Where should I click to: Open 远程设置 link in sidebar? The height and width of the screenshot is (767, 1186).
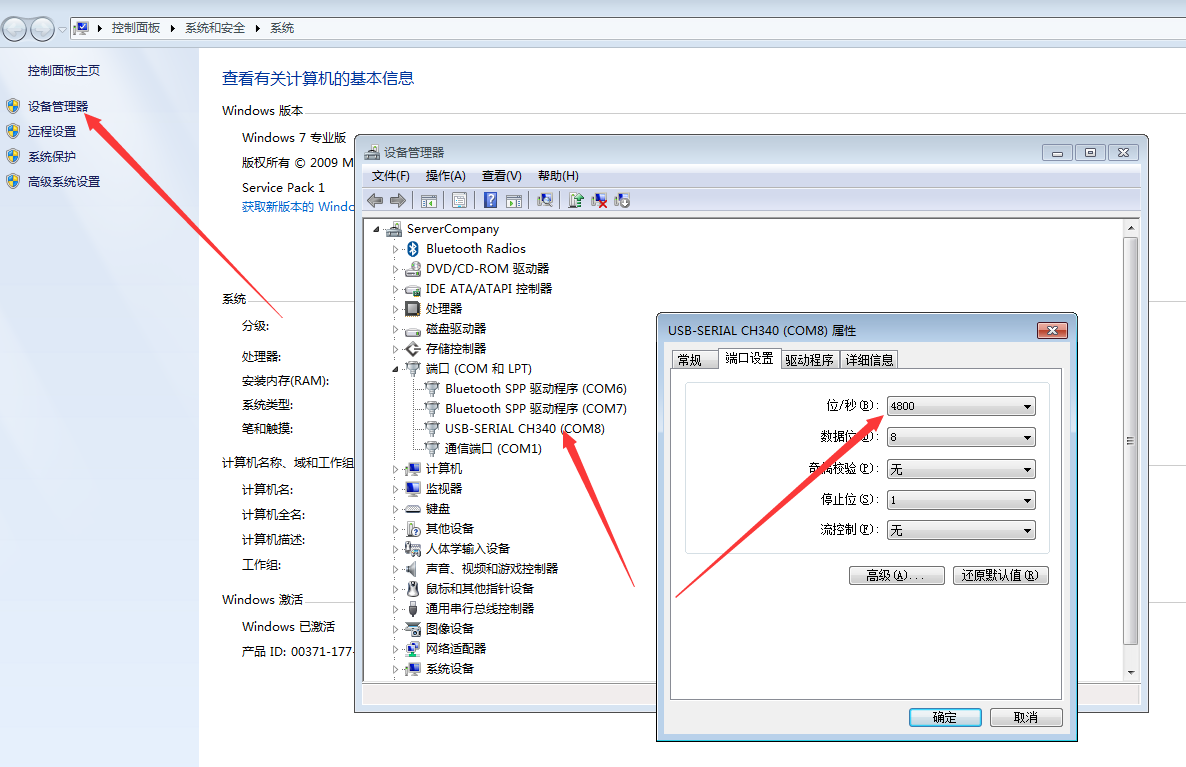tap(52, 132)
